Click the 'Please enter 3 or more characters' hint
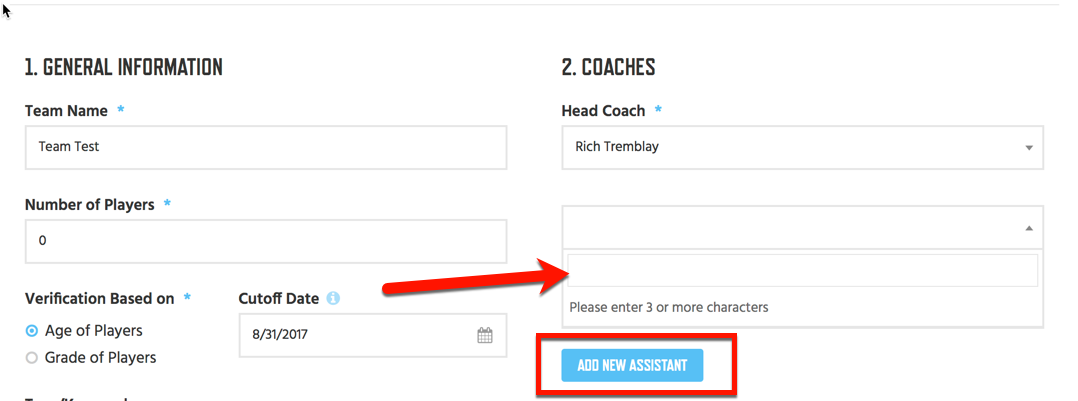1078x401 pixels. 669,307
